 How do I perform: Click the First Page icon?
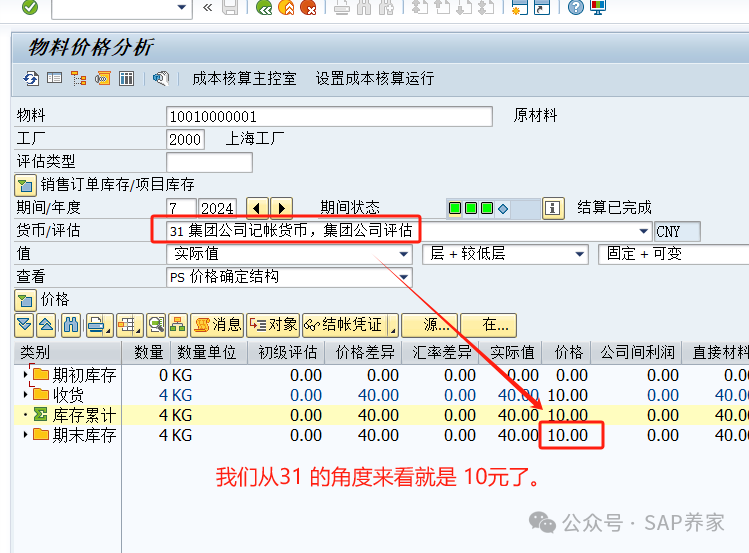419,7
